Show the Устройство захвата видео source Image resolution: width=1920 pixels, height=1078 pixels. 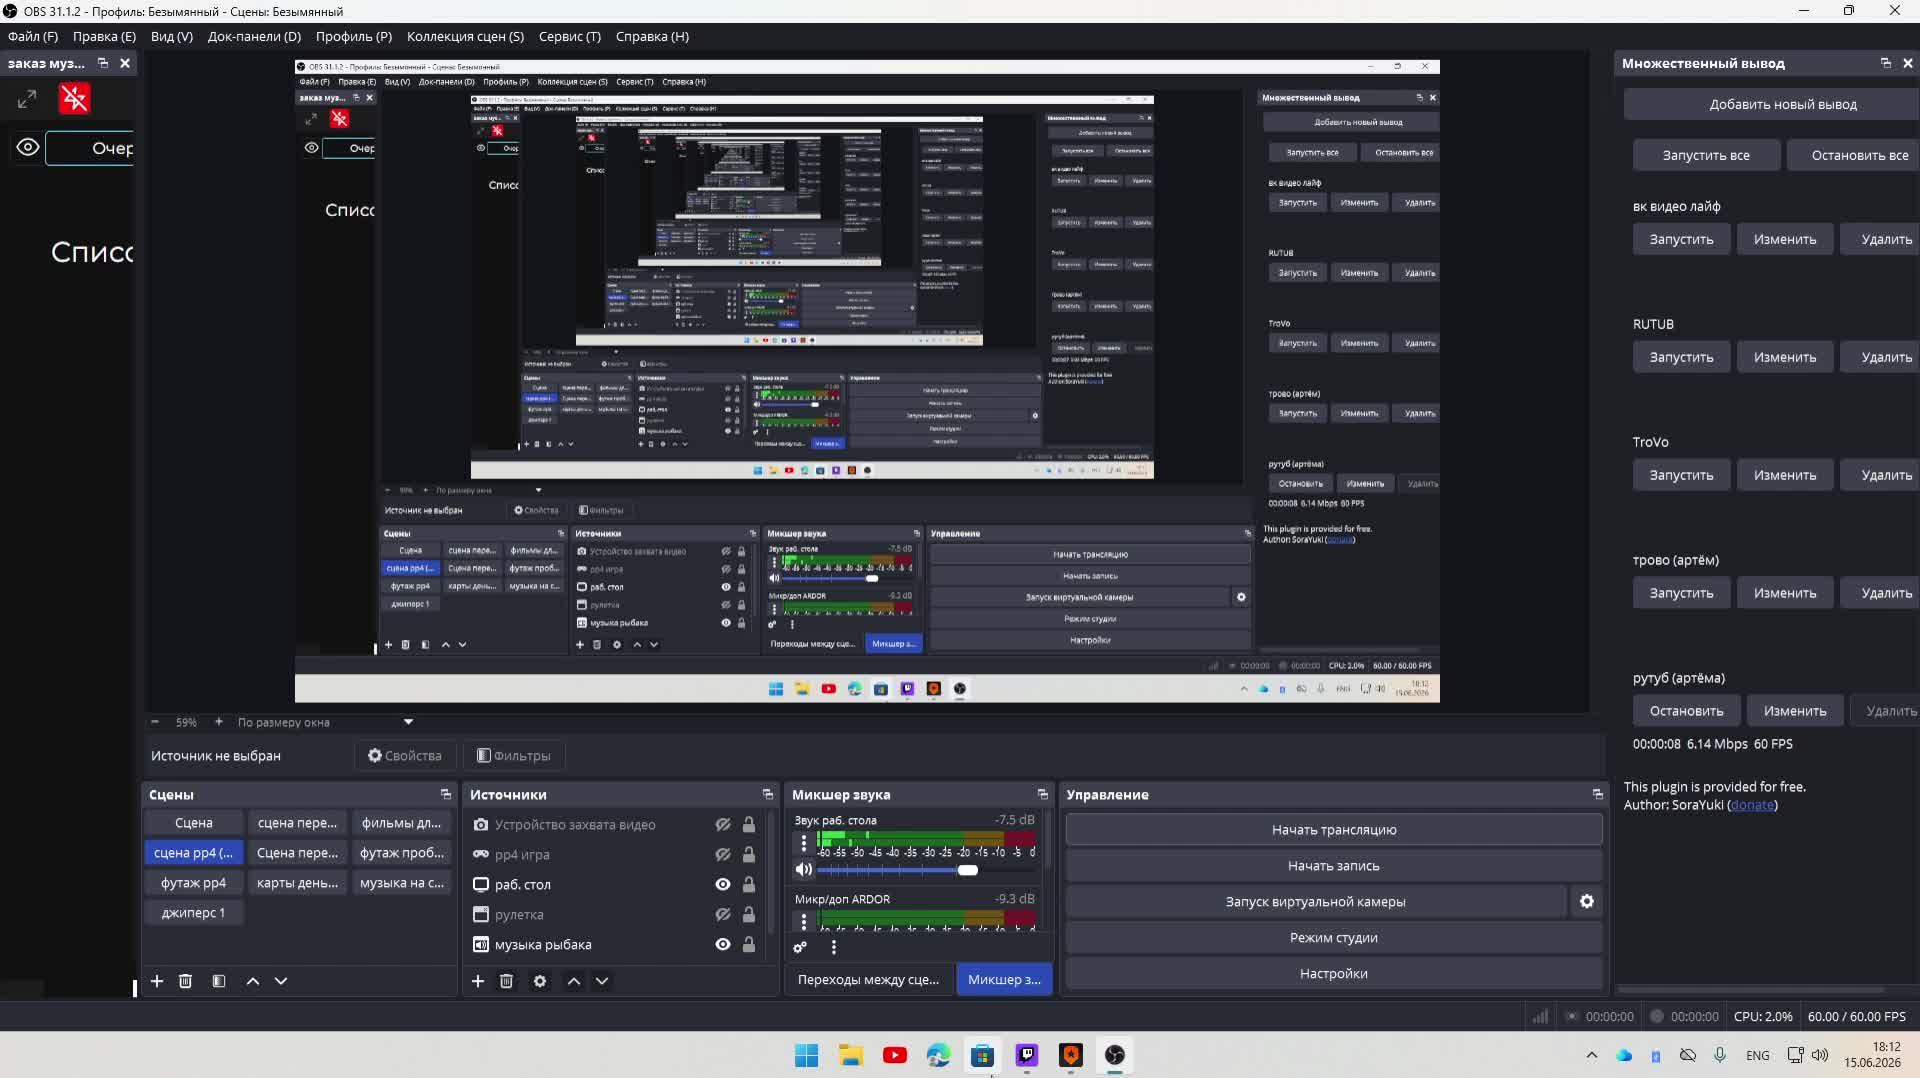click(x=723, y=825)
